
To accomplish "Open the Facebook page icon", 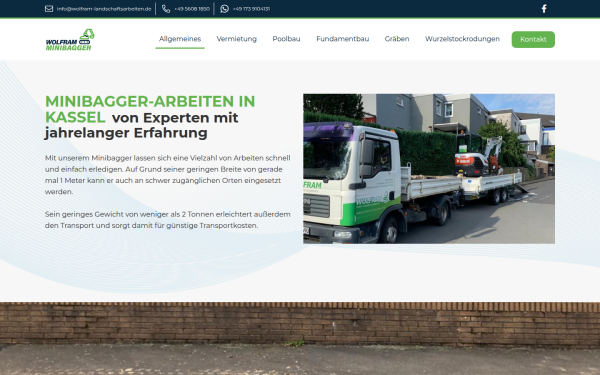I will [544, 8].
